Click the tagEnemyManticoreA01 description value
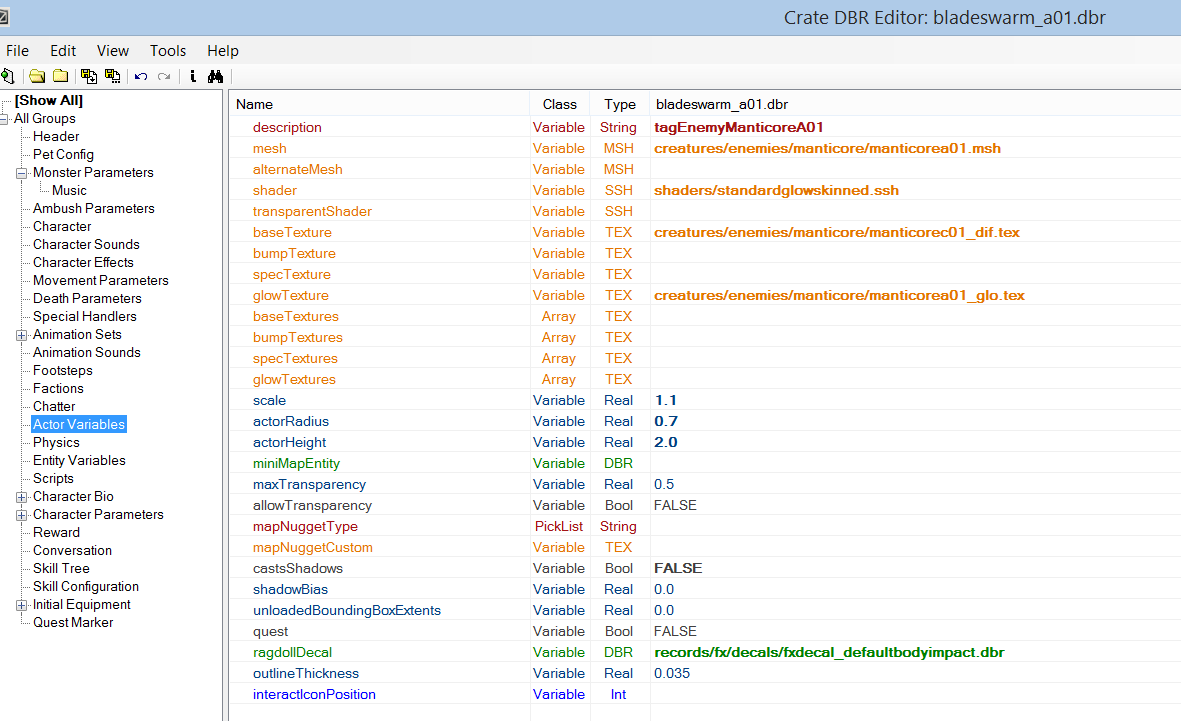 tap(738, 127)
